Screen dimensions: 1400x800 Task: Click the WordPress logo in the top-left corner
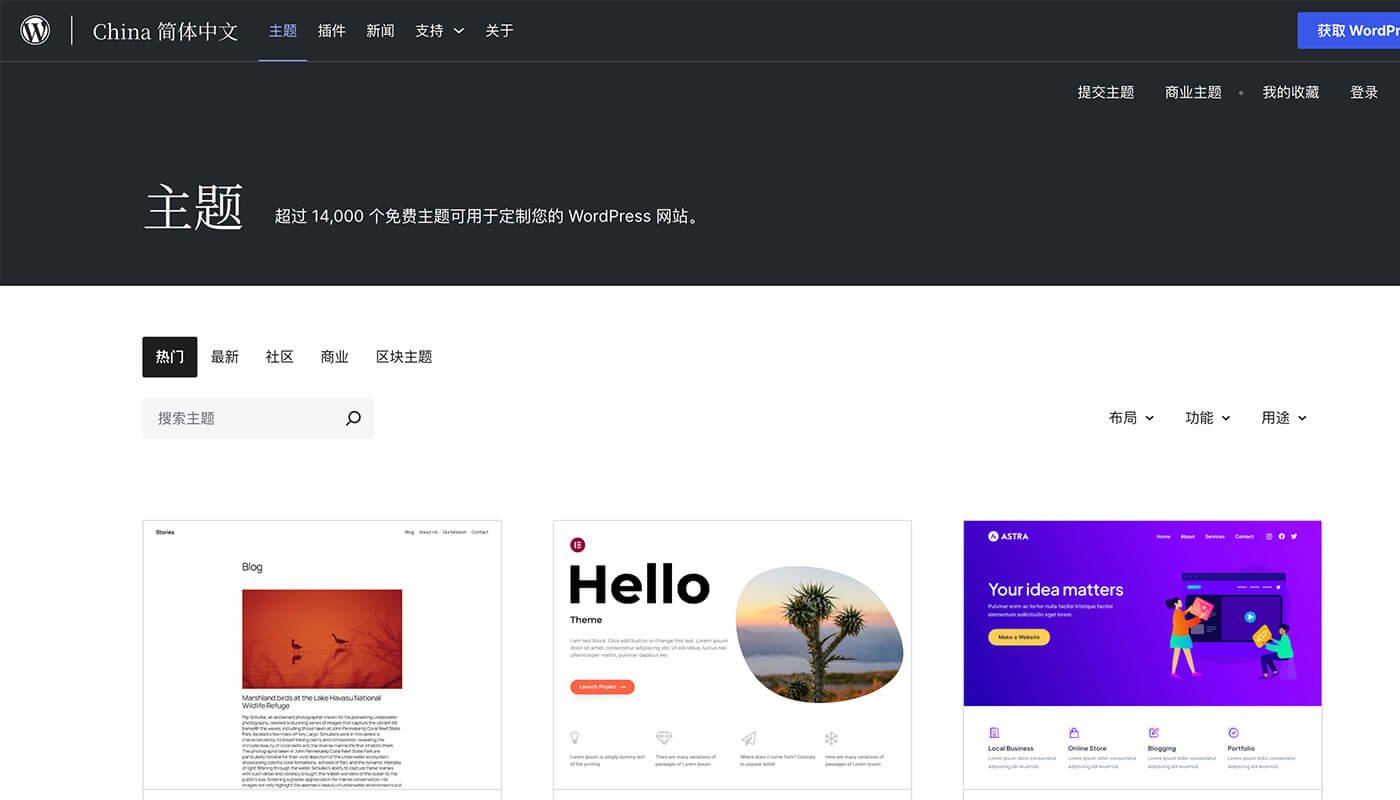click(x=35, y=29)
